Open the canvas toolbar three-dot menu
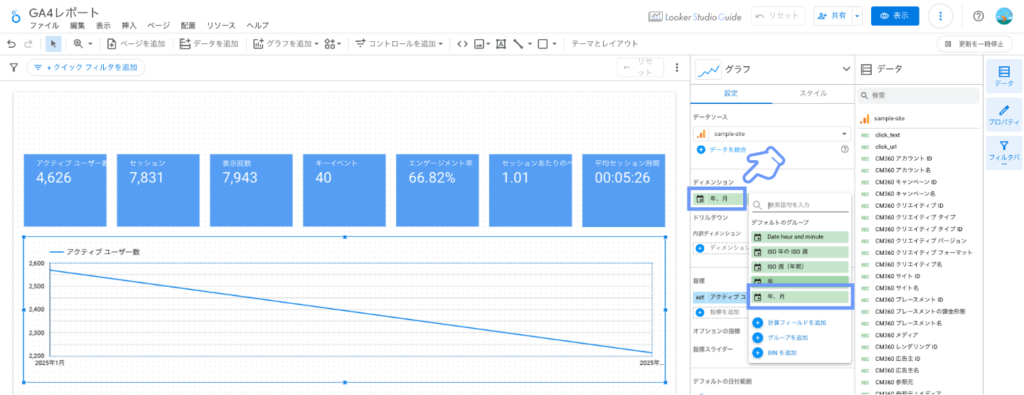Image resolution: width=1024 pixels, height=395 pixels. click(x=677, y=67)
